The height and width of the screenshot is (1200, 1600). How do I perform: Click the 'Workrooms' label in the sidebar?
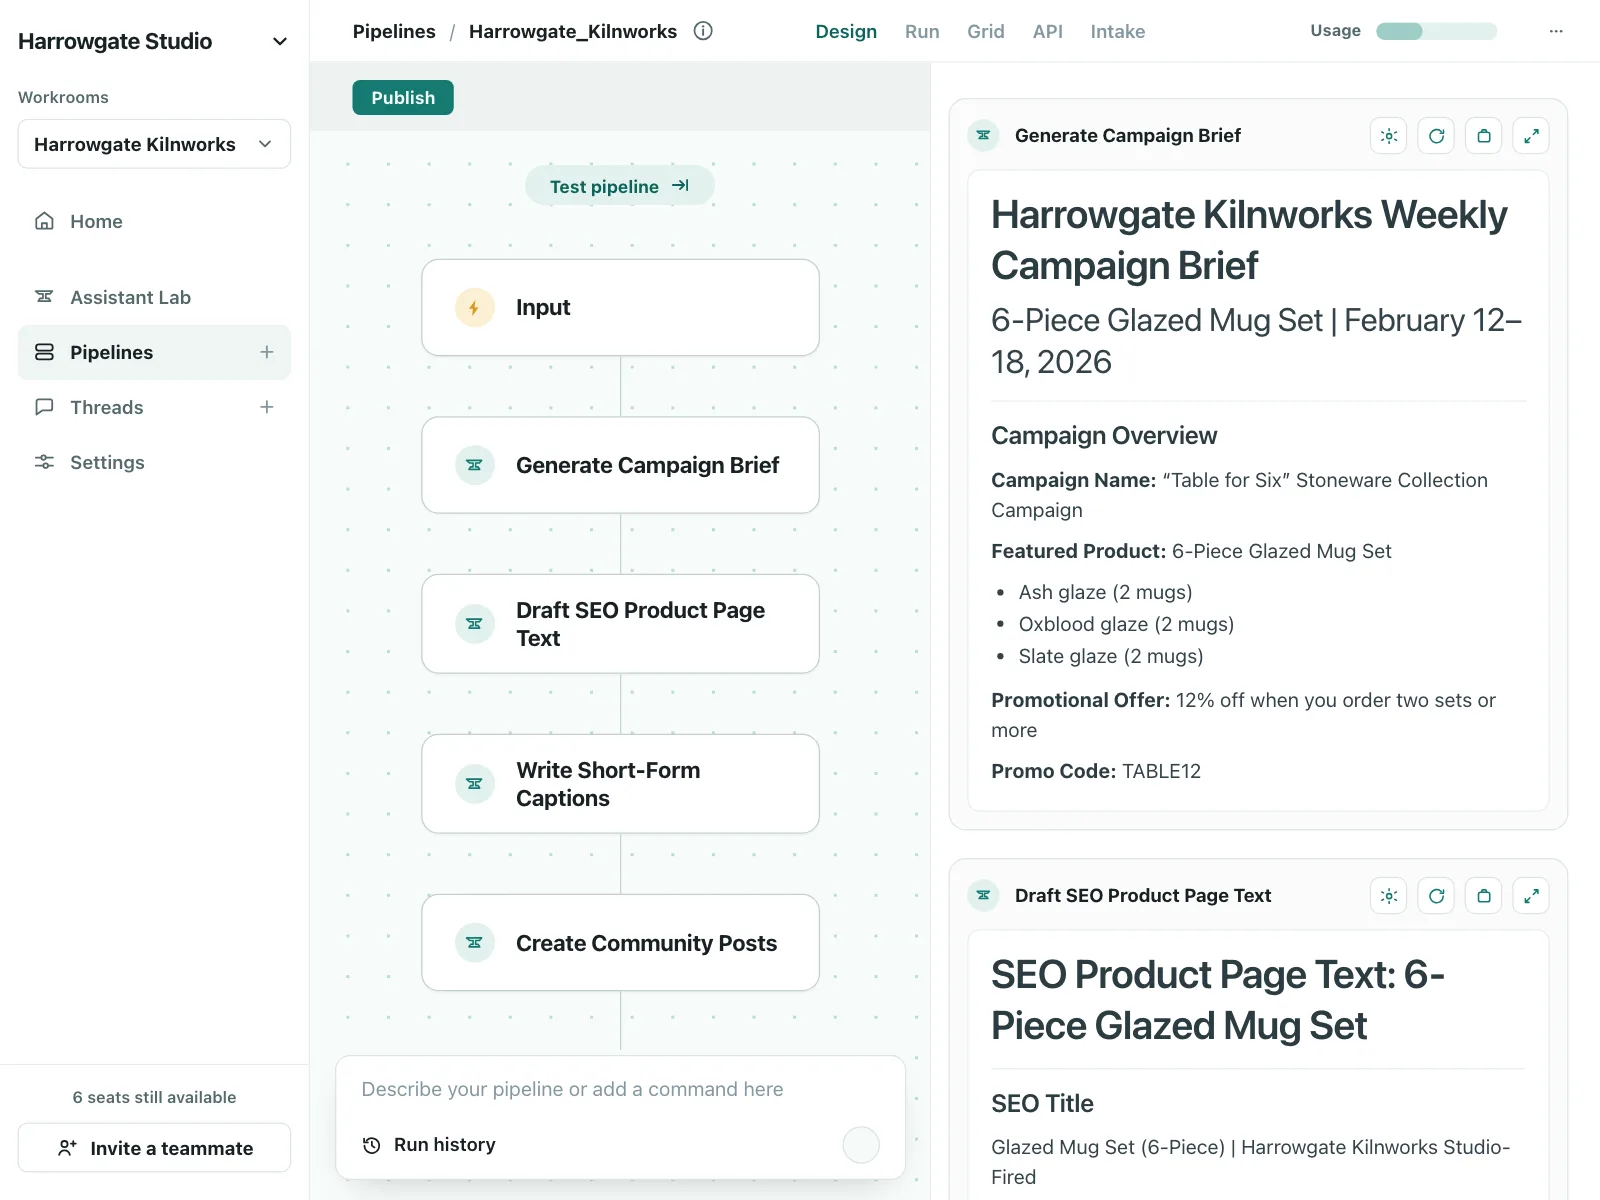tap(63, 97)
